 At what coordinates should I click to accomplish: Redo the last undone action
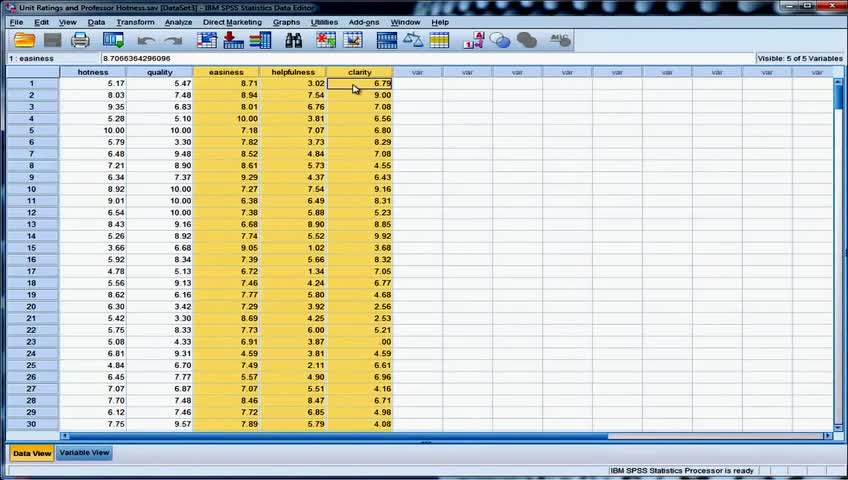[x=173, y=41]
